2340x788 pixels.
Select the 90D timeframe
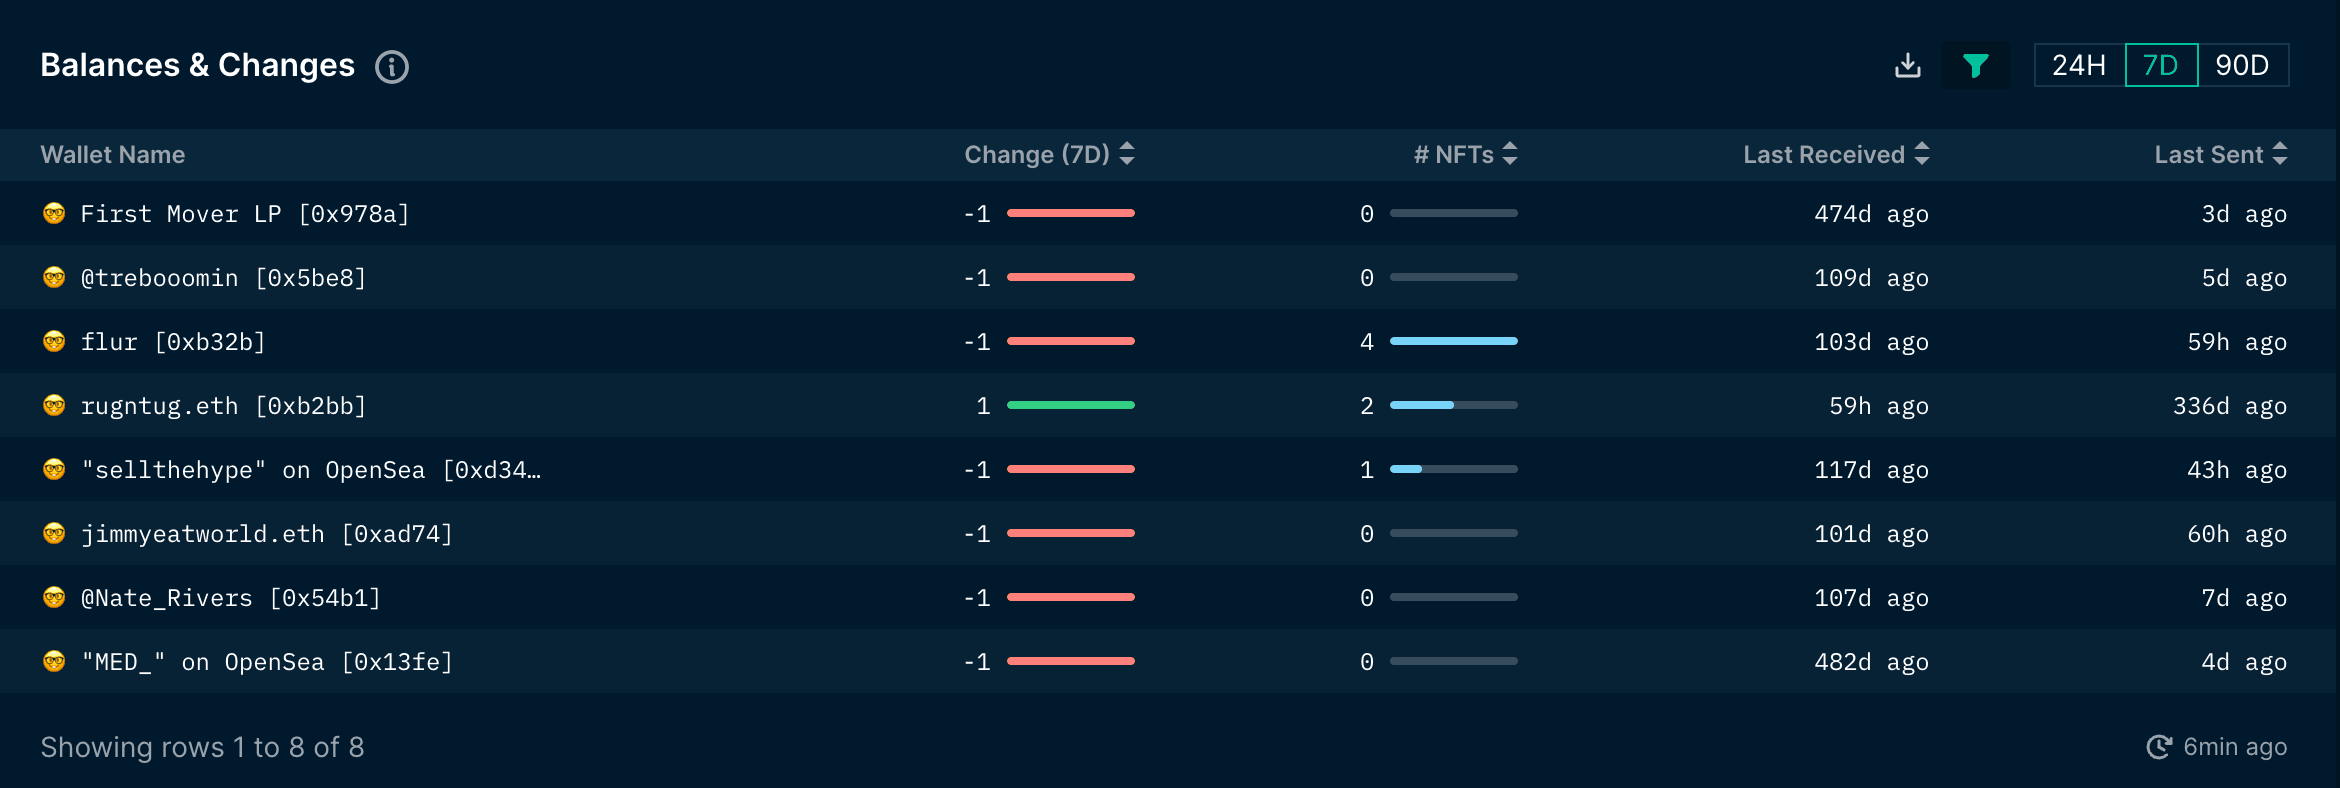coord(2245,64)
